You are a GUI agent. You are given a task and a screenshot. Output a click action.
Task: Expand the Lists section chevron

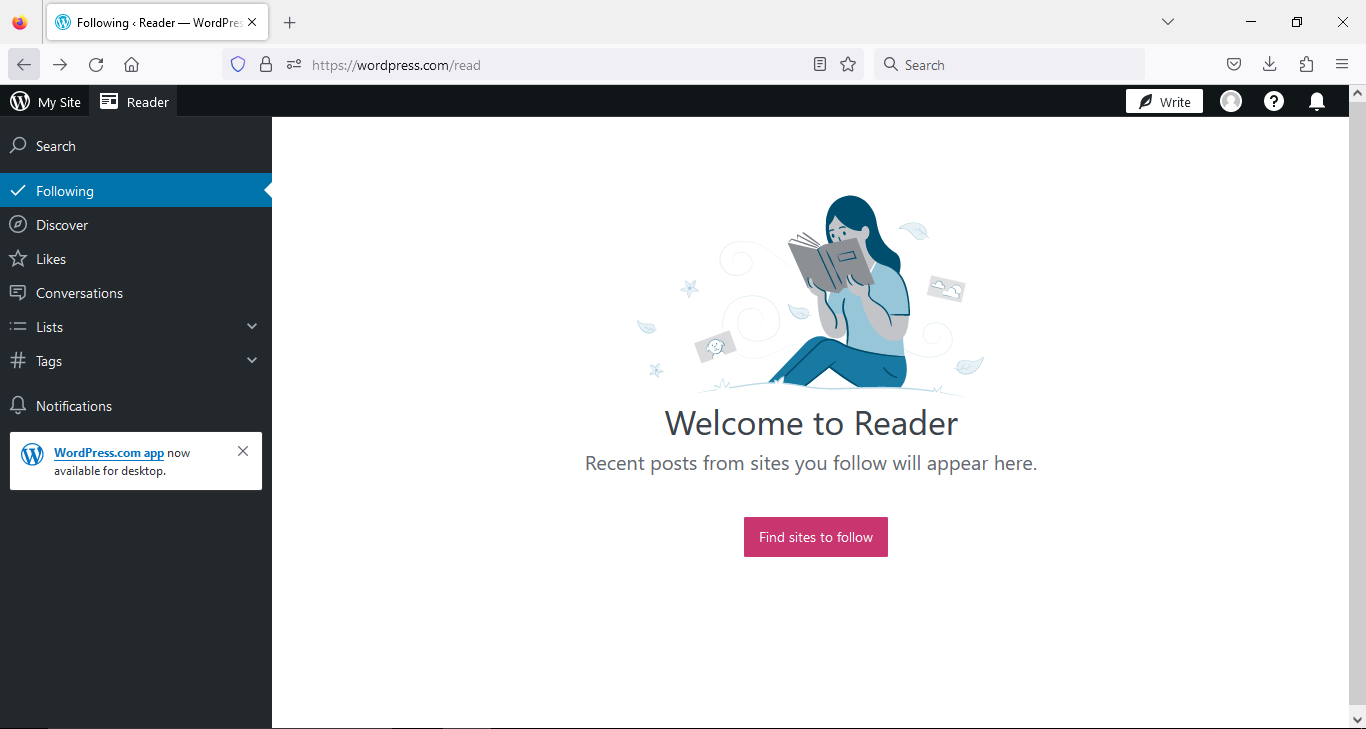[x=252, y=327]
